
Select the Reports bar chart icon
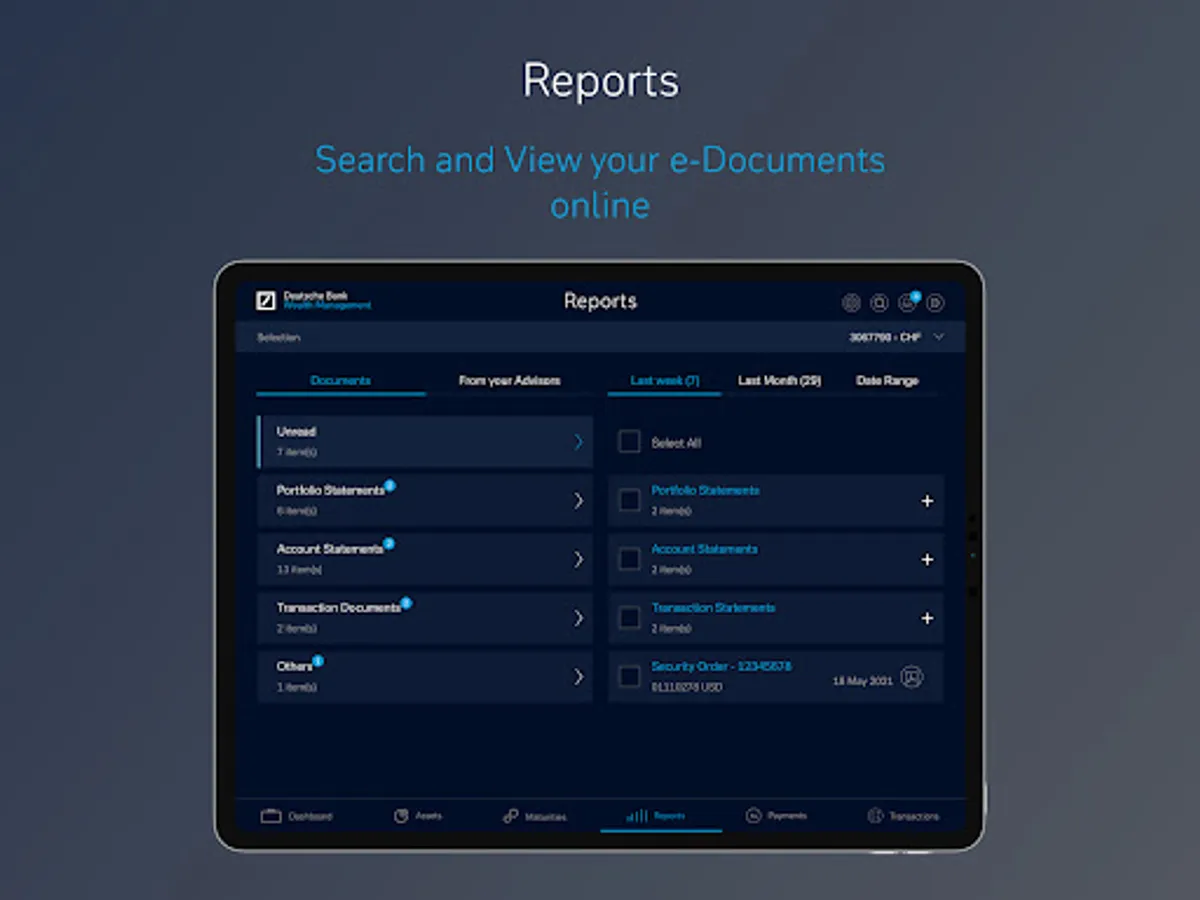pyautogui.click(x=637, y=816)
